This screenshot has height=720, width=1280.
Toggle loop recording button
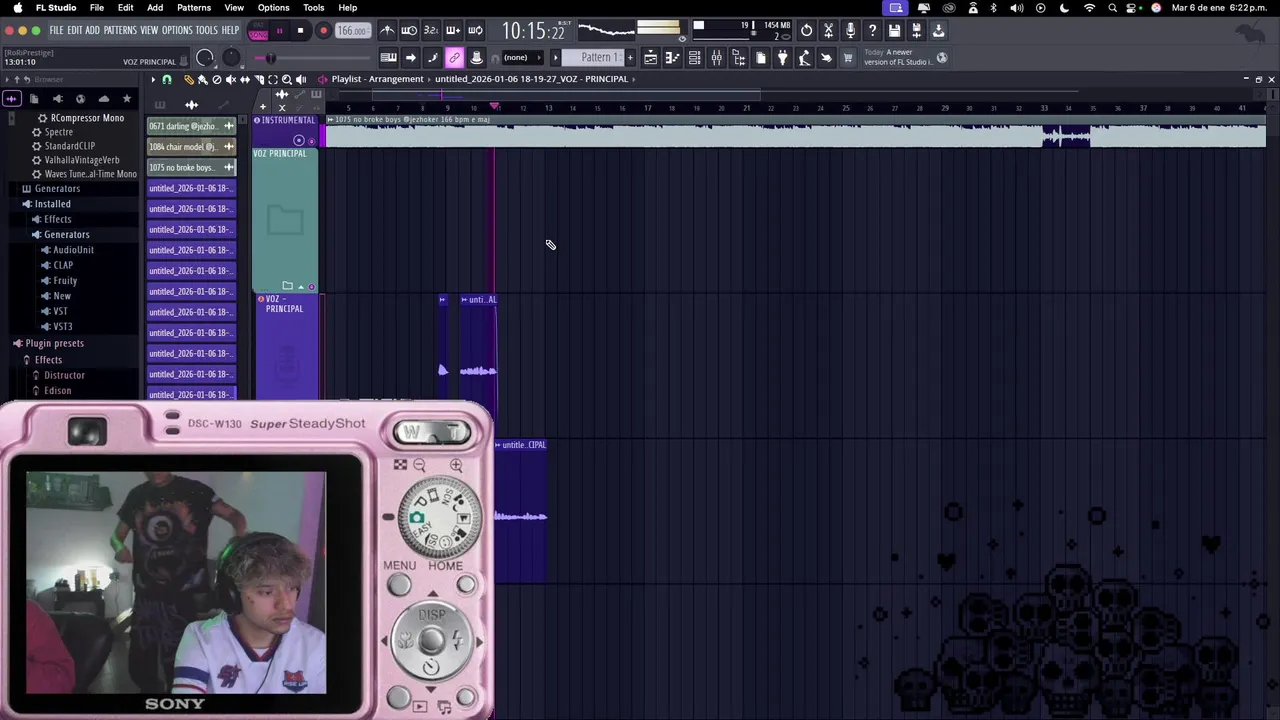coord(475,31)
